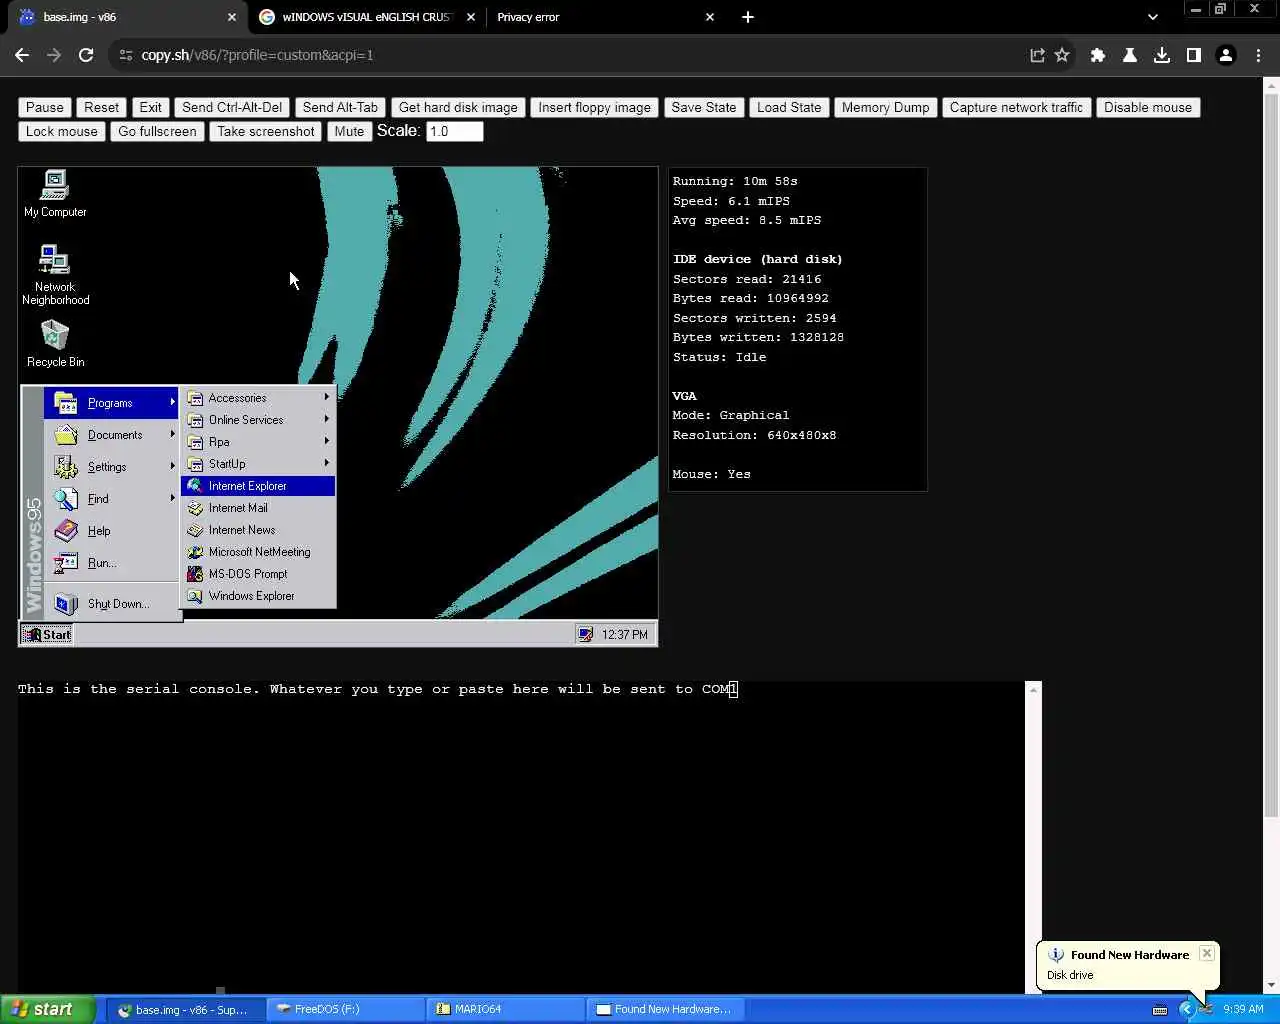Toggle the browser side panel icon
Viewport: 1280px width, 1024px height.
[x=1194, y=55]
